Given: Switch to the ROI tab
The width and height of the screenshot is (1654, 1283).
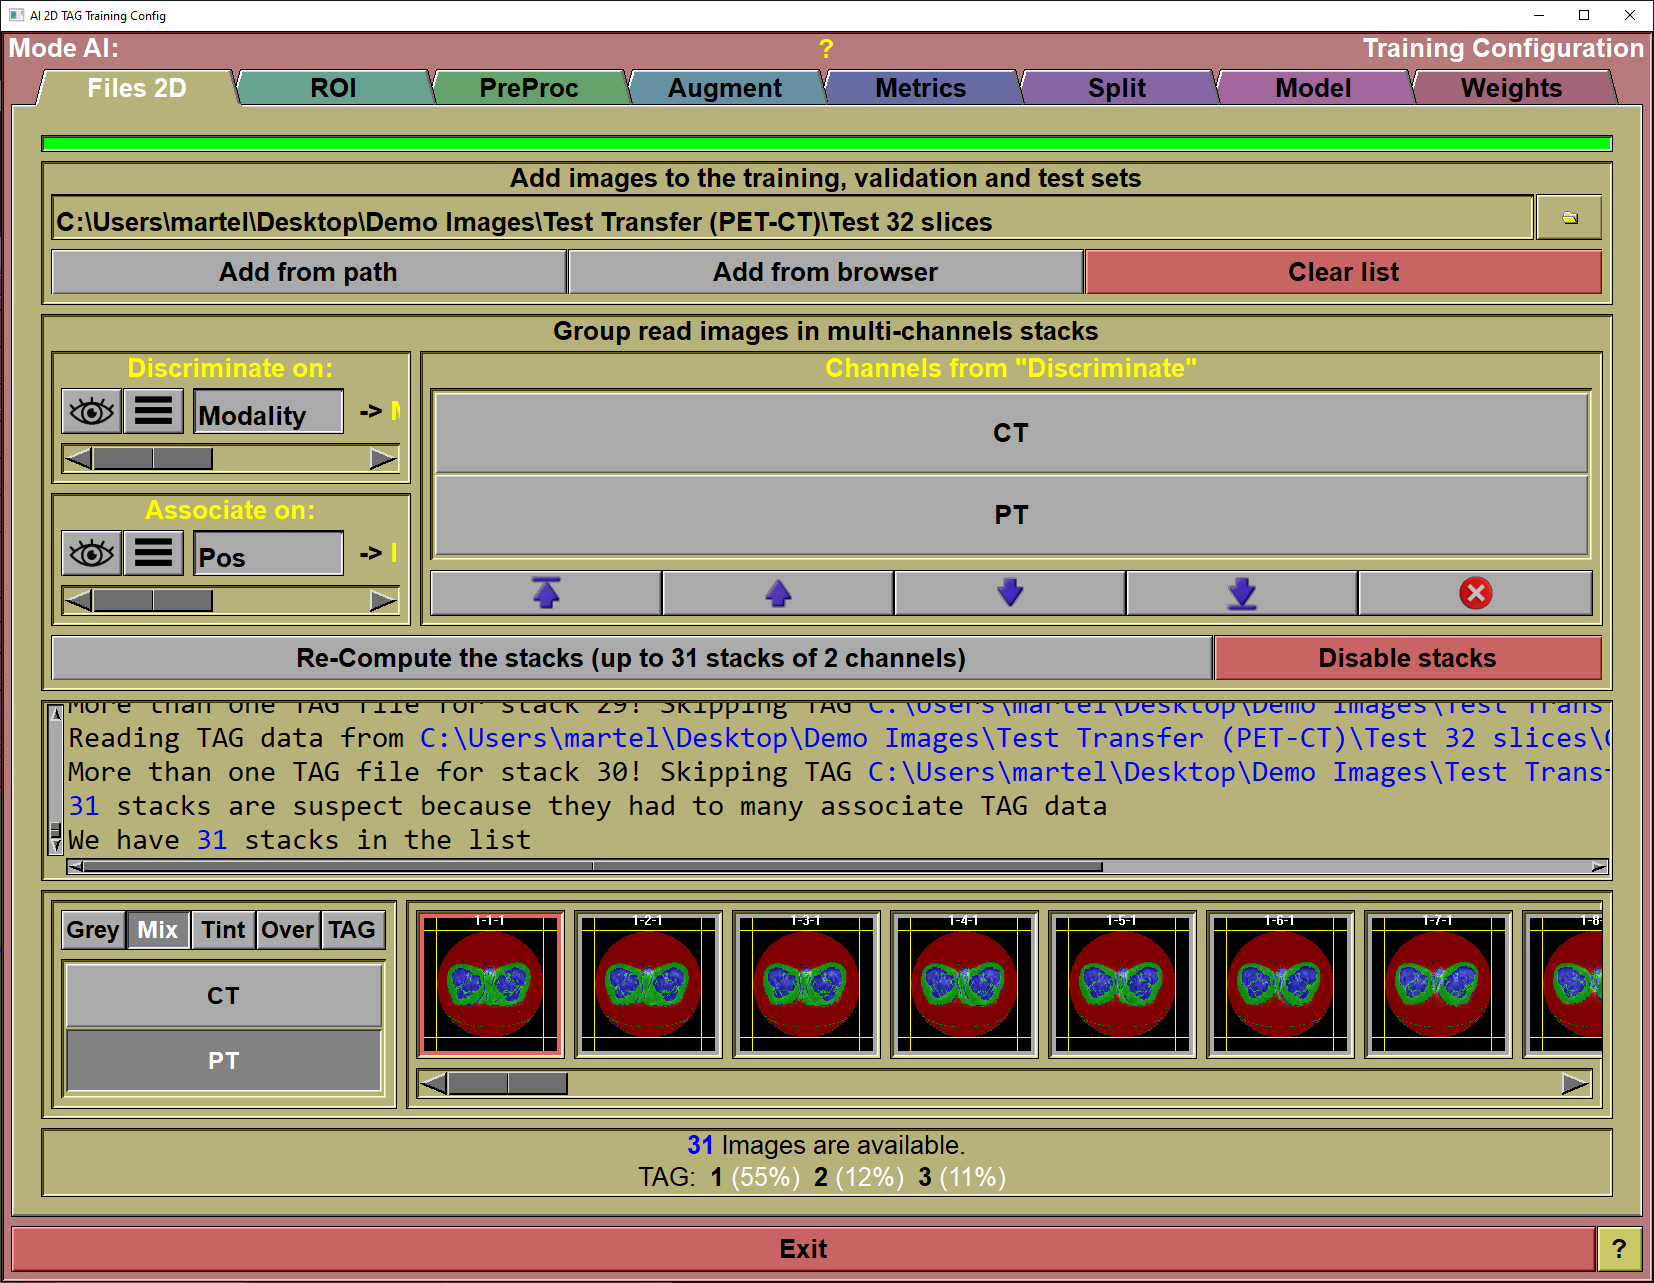Looking at the screenshot, I should pos(333,88).
